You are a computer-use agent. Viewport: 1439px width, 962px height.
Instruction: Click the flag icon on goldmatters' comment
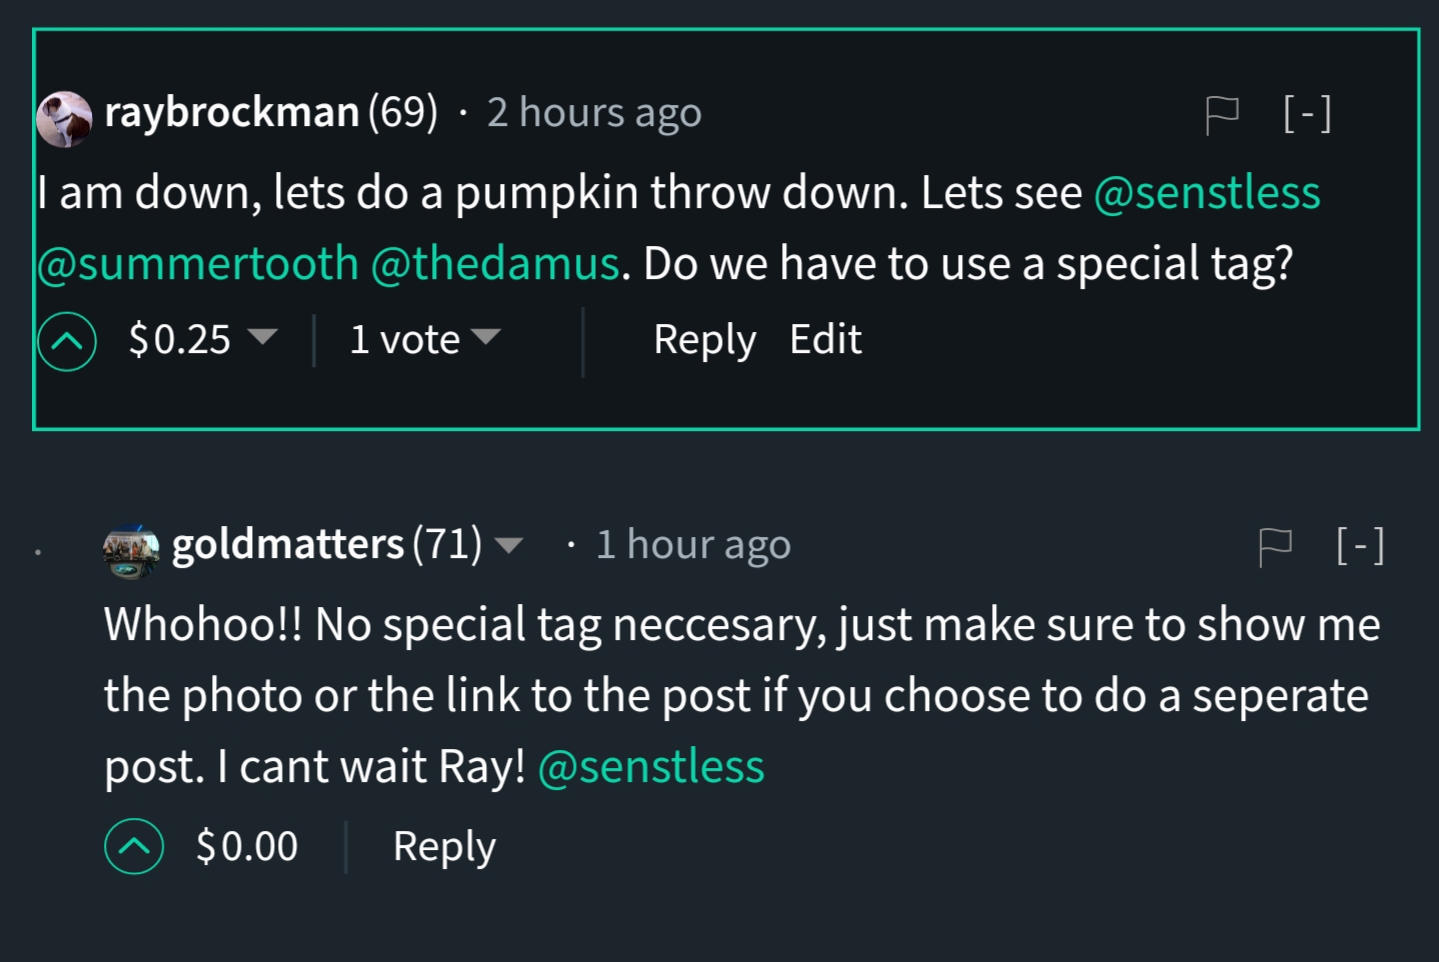pyautogui.click(x=1274, y=545)
